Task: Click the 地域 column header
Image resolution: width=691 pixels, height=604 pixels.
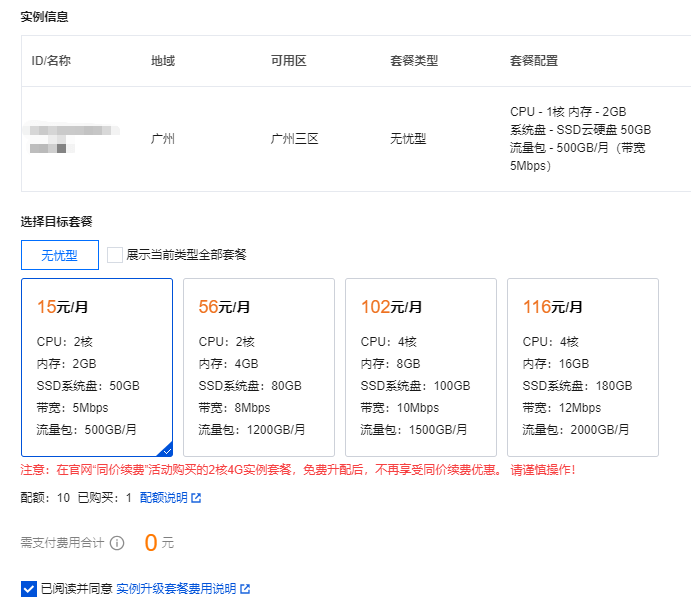Action: click(163, 61)
